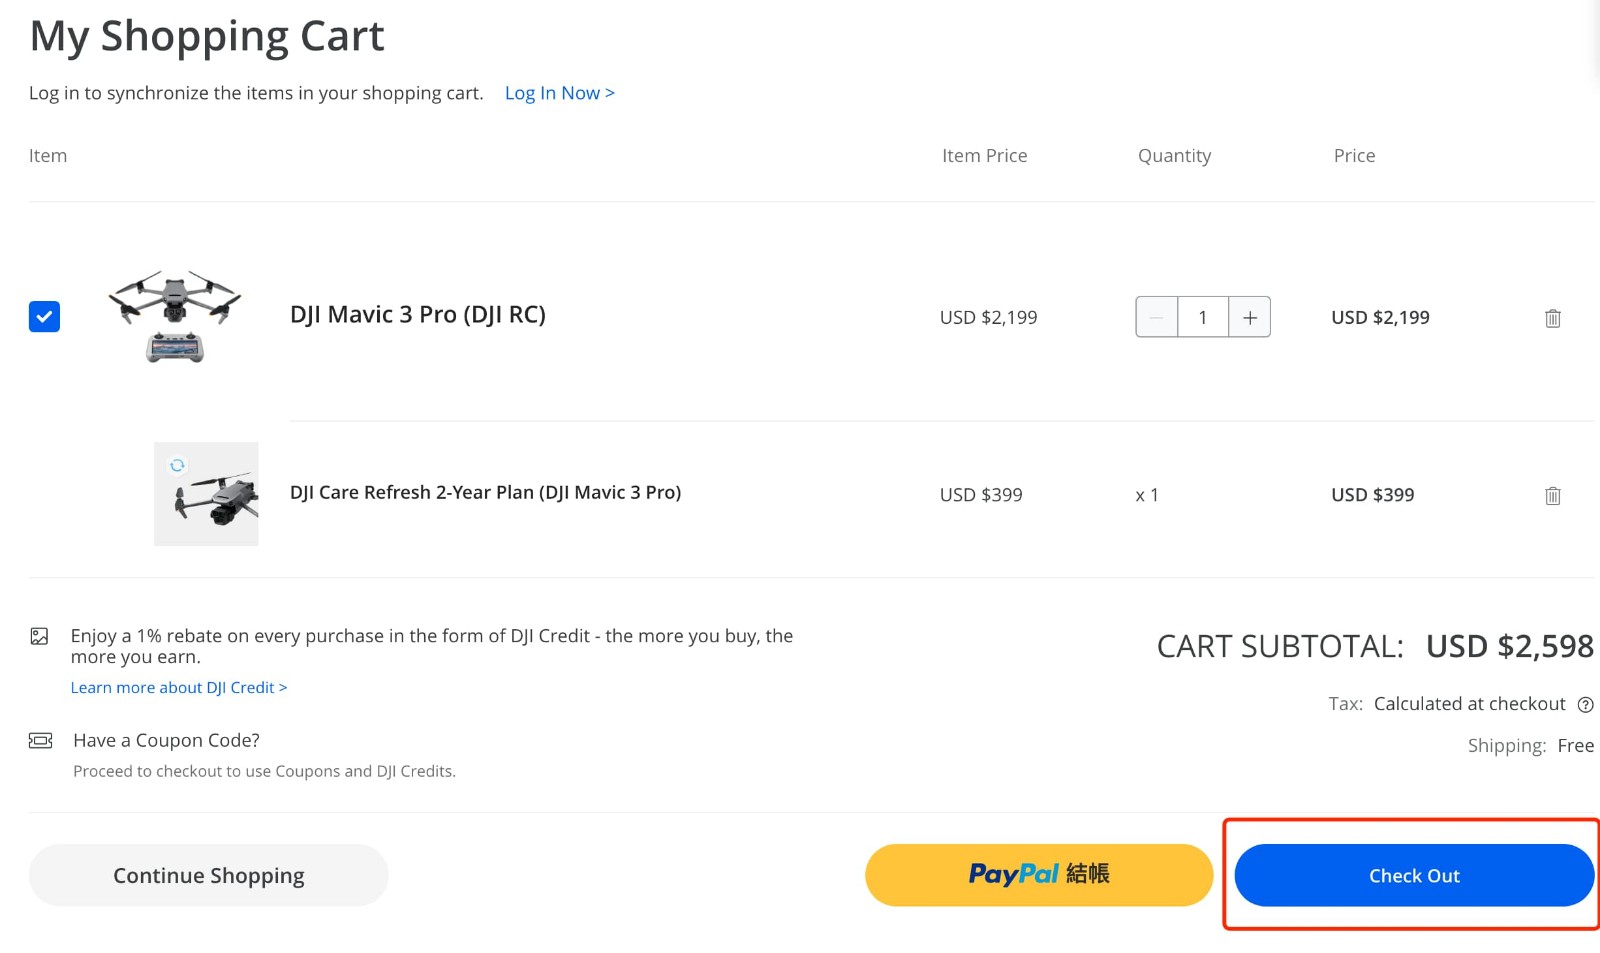1600x953 pixels.
Task: Click the PayPal checkout button
Action: tap(1038, 874)
